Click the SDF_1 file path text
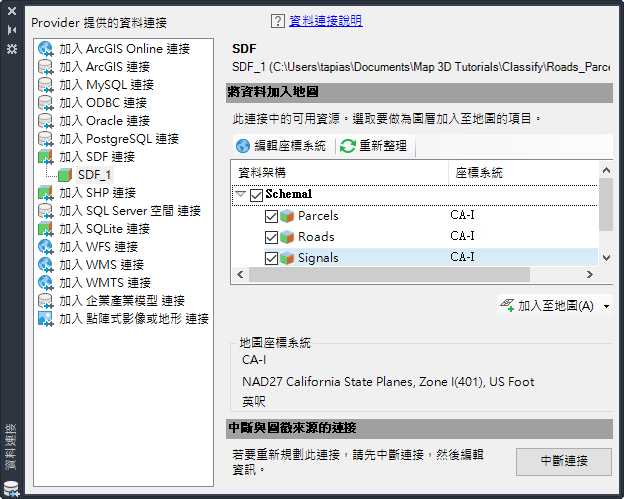This screenshot has width=624, height=499. 421,67
